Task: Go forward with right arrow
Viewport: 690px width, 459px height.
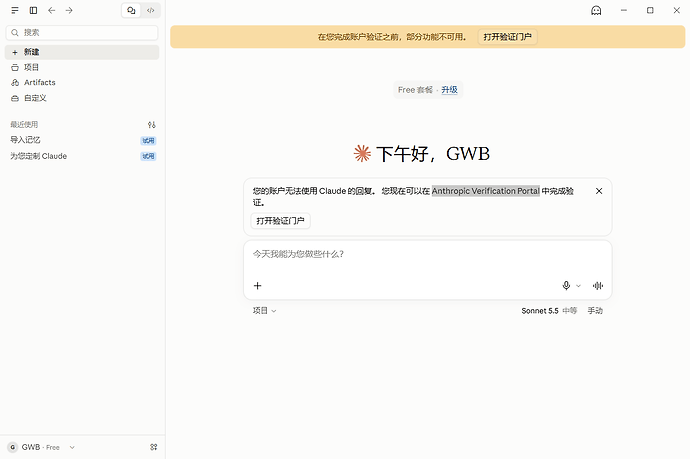Action: pos(69,10)
